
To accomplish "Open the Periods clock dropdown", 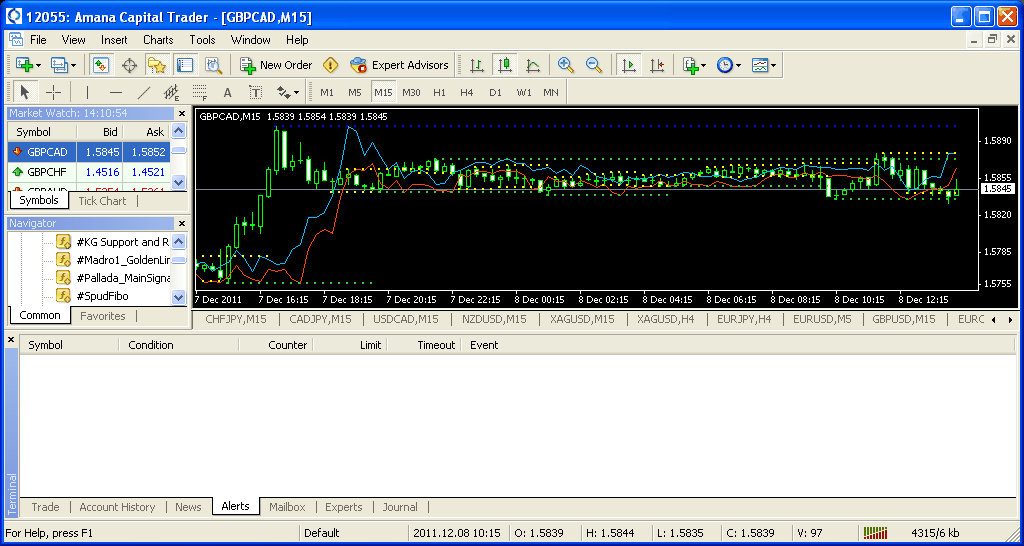I will (x=729, y=65).
